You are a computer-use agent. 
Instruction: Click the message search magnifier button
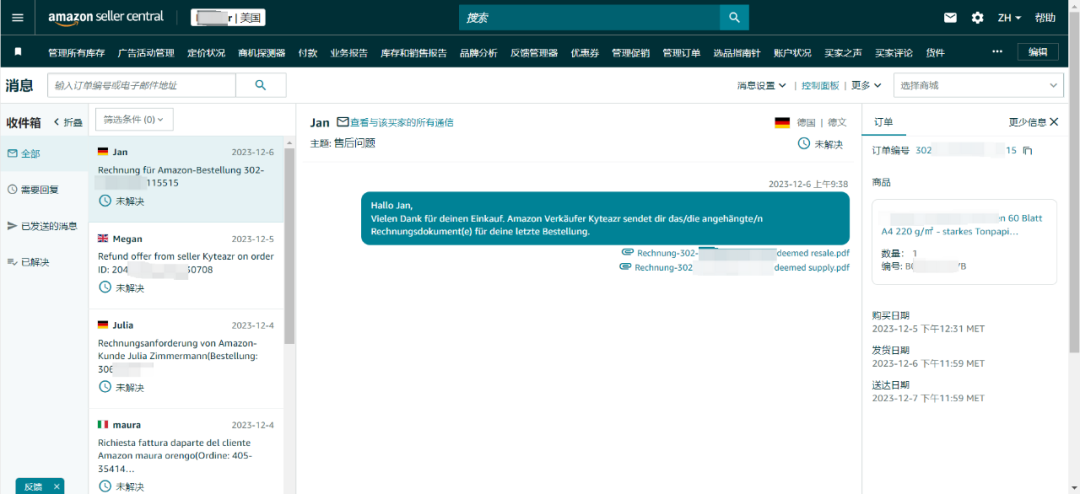pos(261,85)
